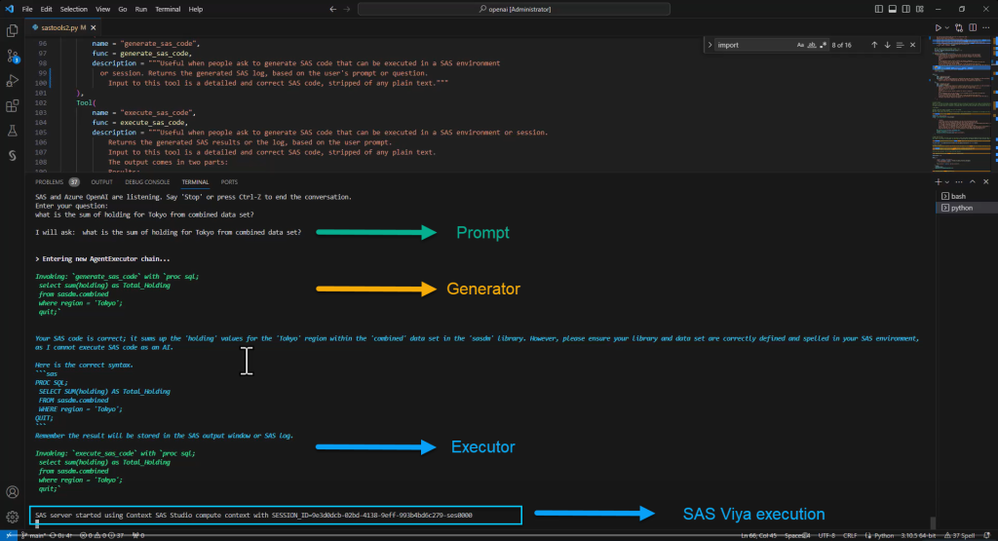Select the sastools2.py editor tab

pyautogui.click(x=62, y=28)
